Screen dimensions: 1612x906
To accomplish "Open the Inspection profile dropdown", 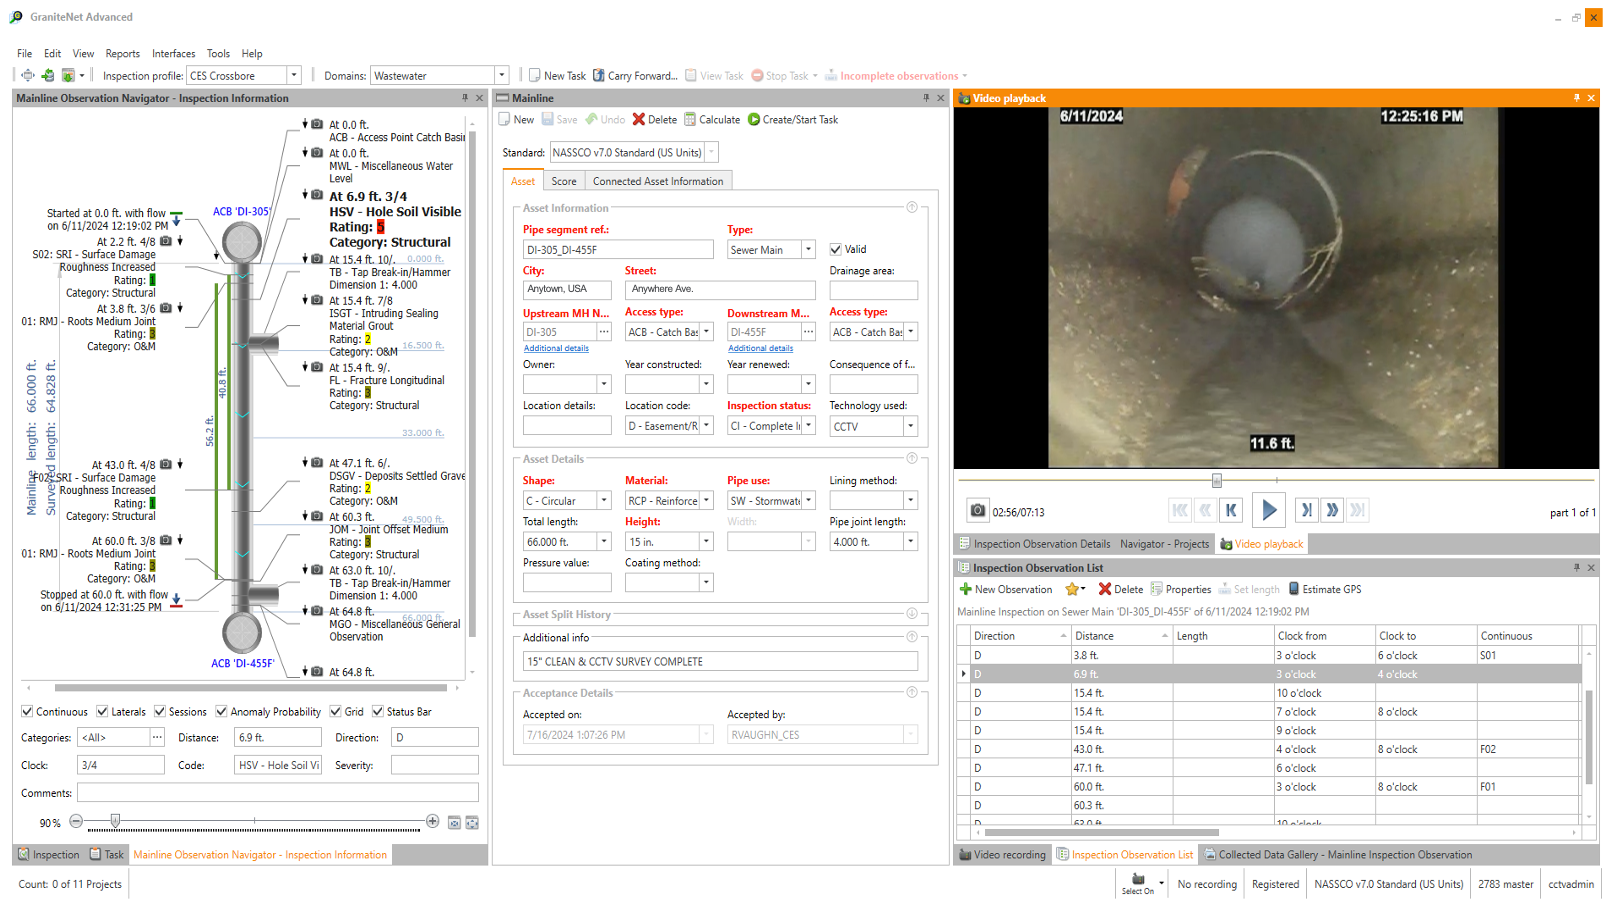I will tap(294, 76).
